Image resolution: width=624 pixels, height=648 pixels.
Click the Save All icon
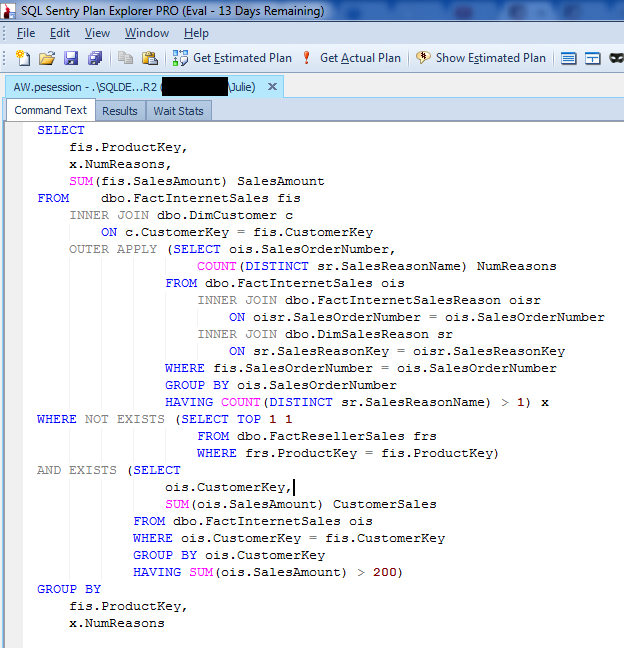pyautogui.click(x=95, y=58)
